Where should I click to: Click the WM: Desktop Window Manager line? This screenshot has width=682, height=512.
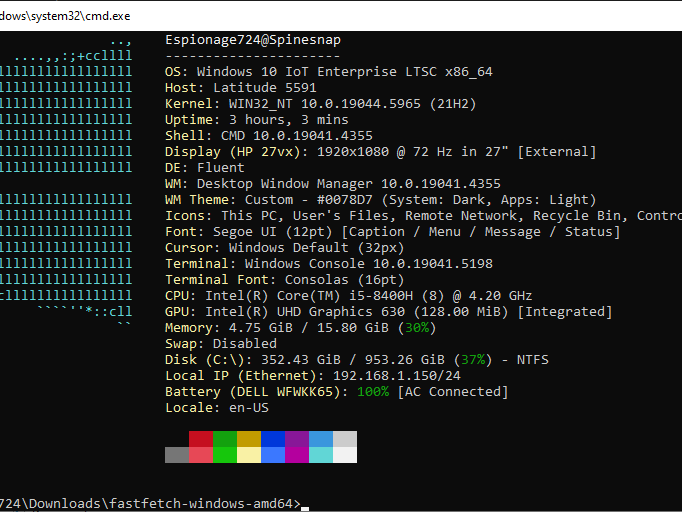[333, 184]
